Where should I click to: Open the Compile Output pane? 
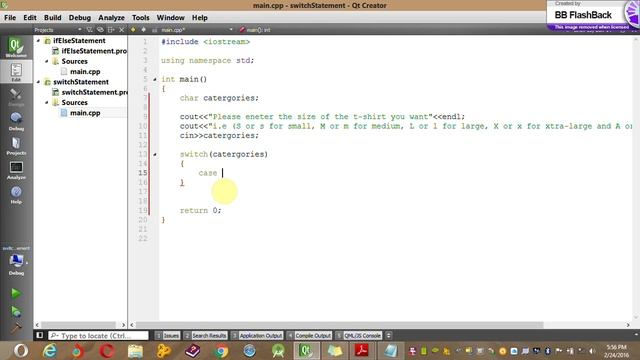tap(309, 336)
